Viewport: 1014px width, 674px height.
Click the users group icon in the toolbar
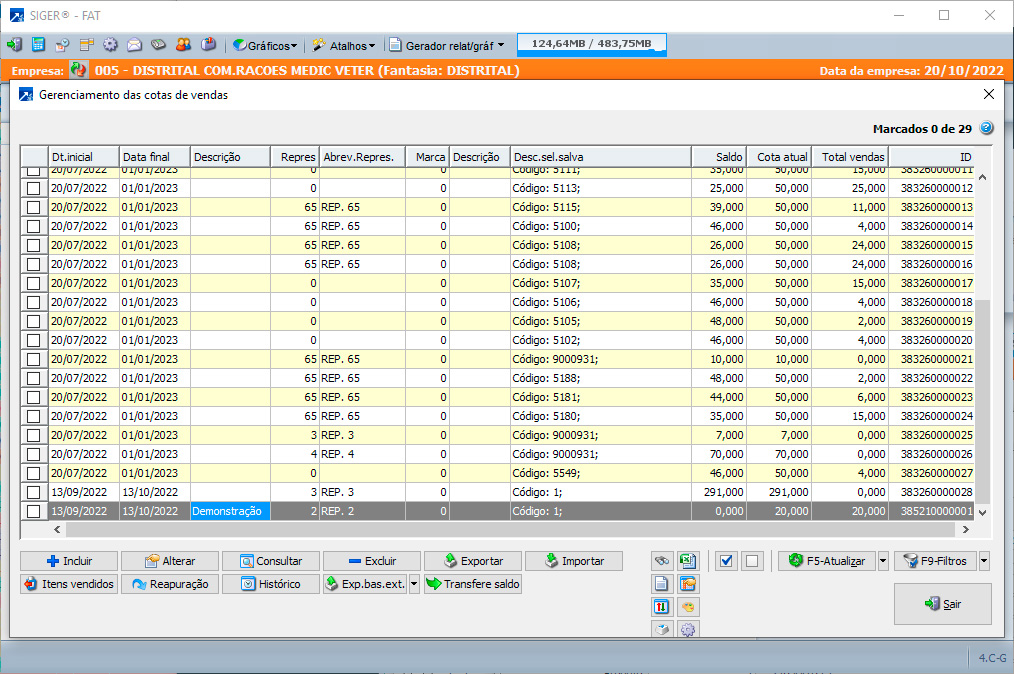(183, 45)
